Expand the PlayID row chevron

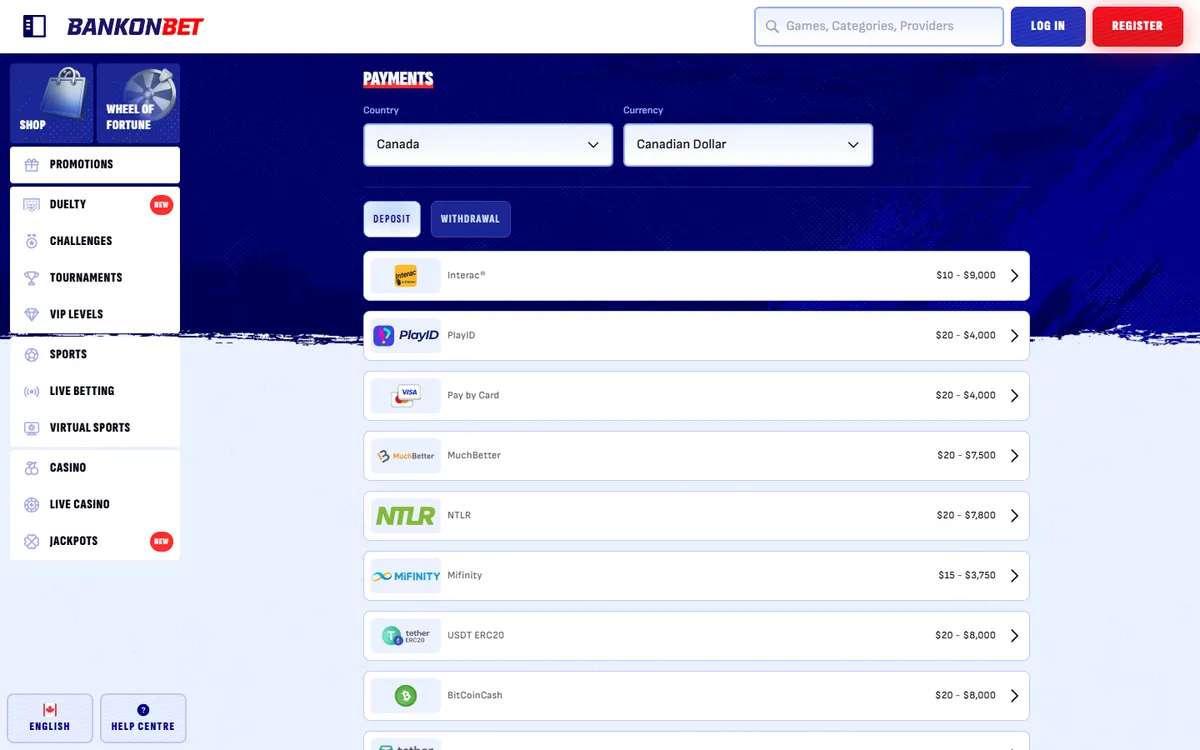[1014, 336]
